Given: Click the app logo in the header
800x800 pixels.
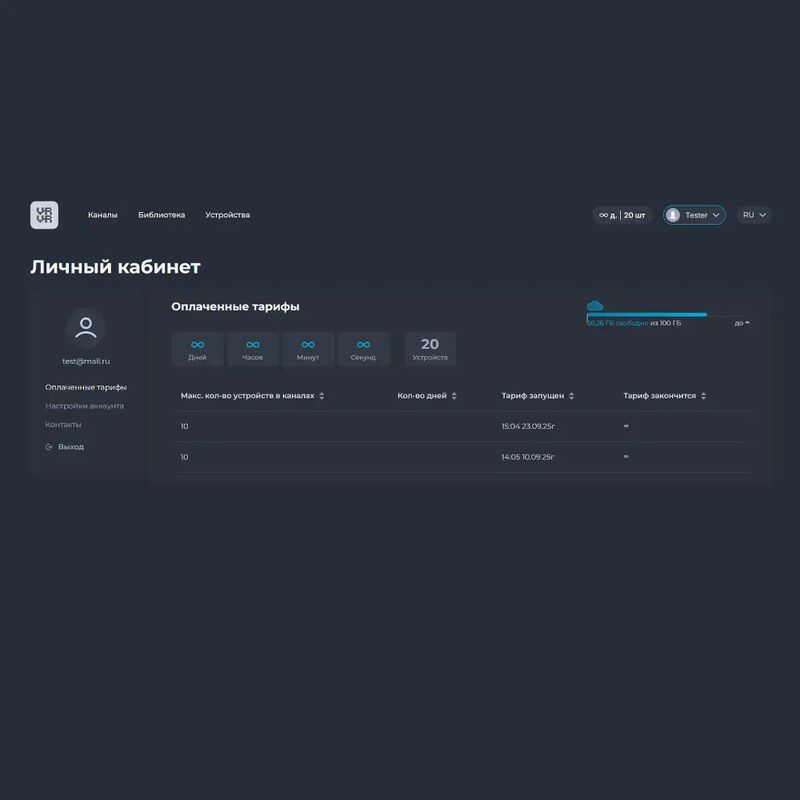Looking at the screenshot, I should [x=44, y=215].
